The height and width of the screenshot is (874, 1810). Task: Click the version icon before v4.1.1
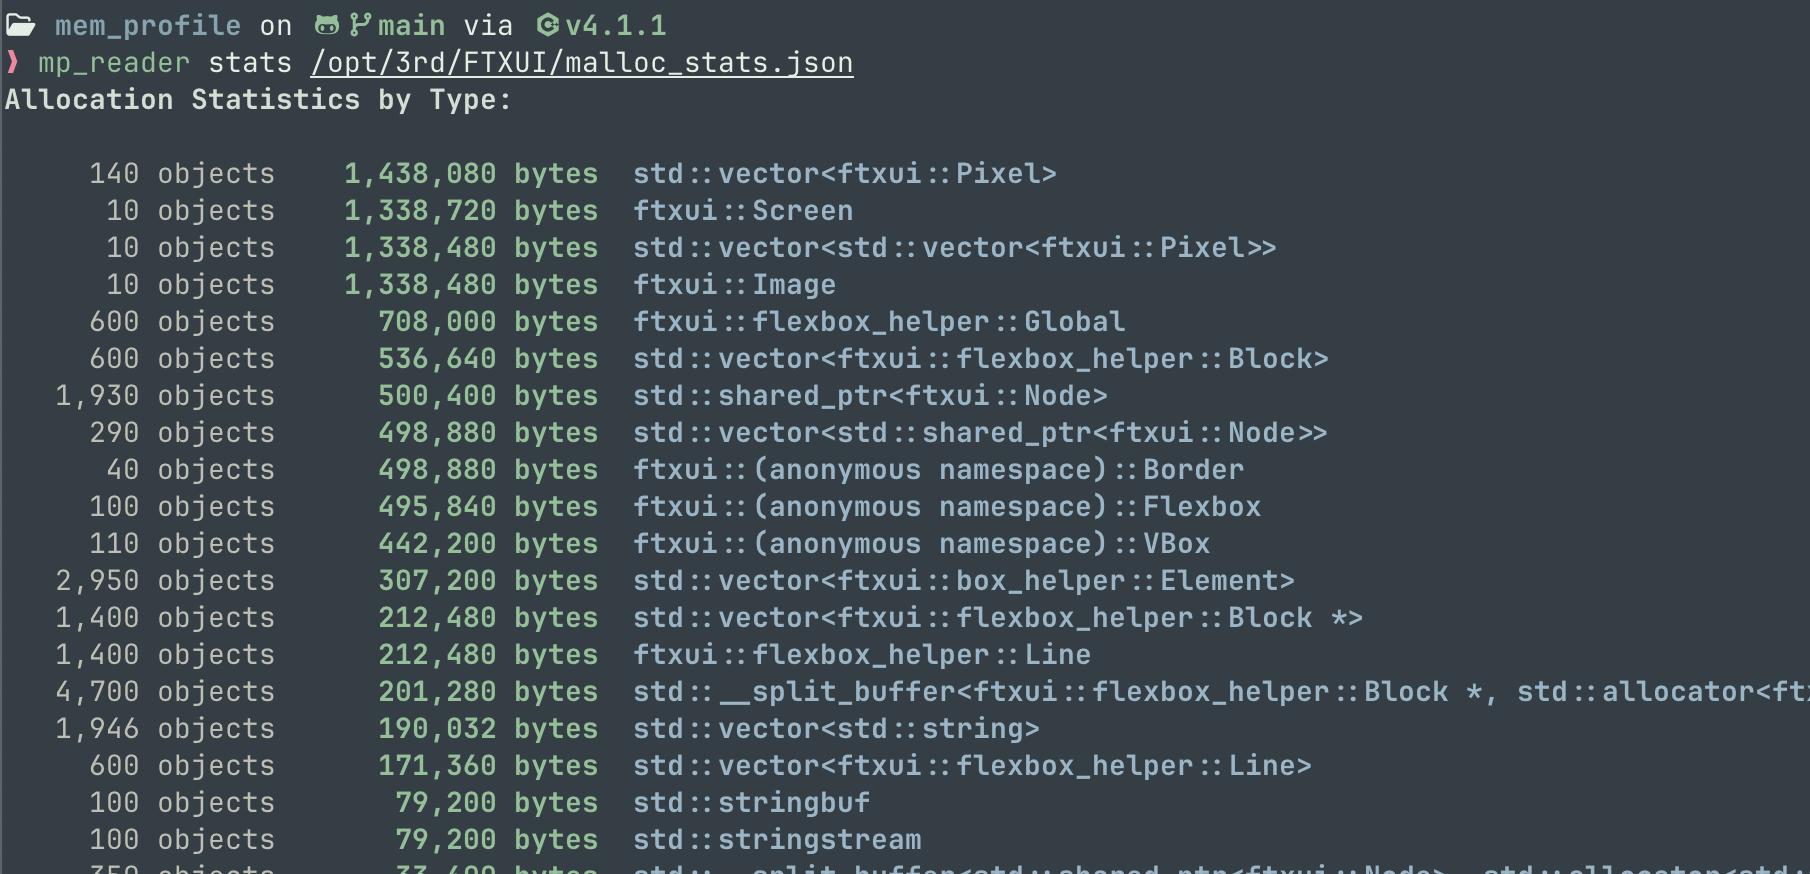click(x=548, y=25)
